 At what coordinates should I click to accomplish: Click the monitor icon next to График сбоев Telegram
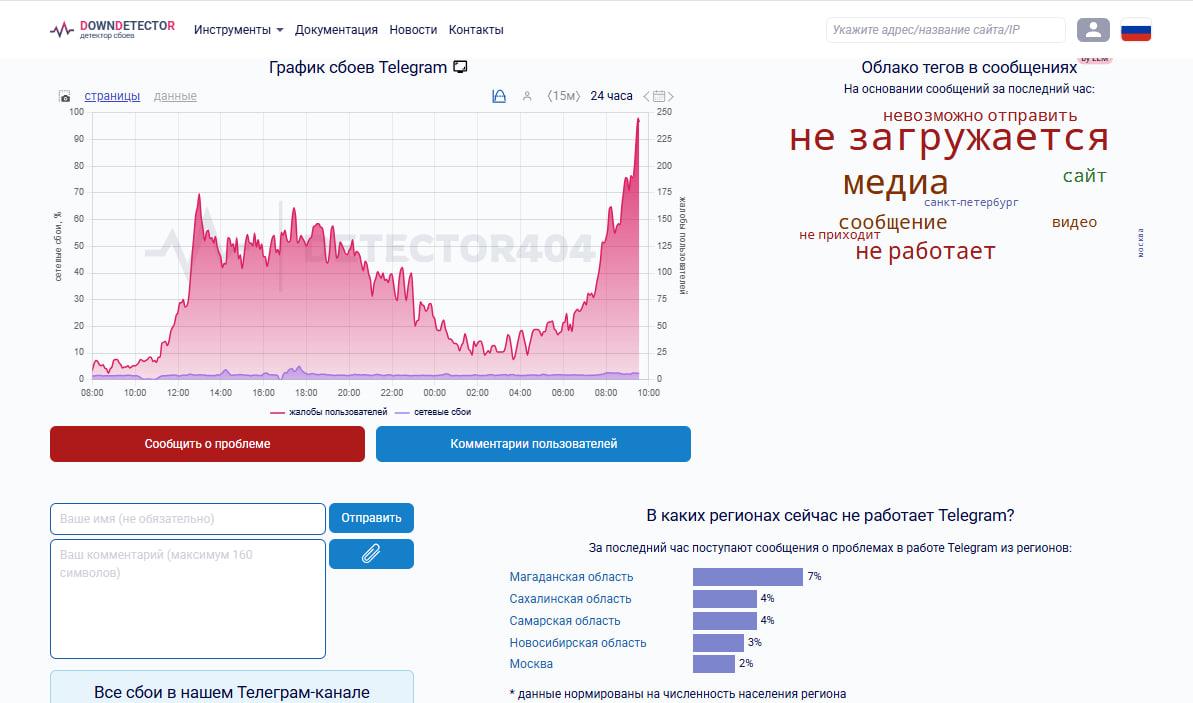[460, 67]
